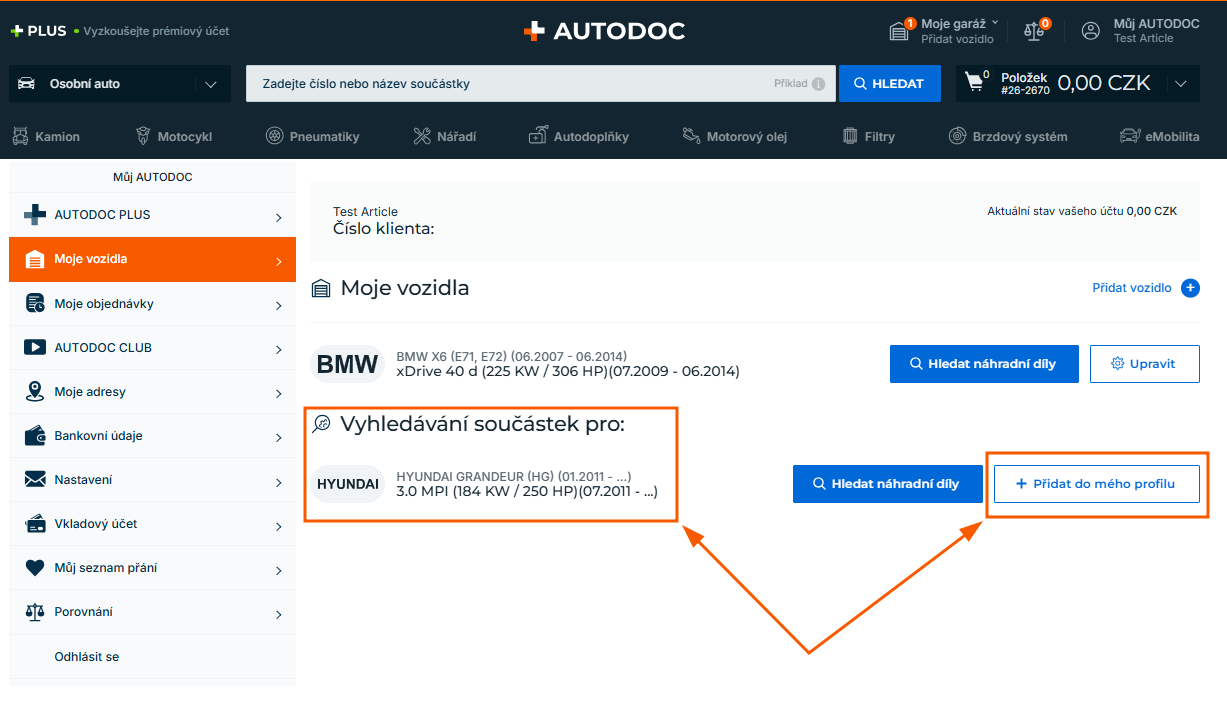The image size is (1227, 719).
Task: Click the info icon next to Příklad
Action: point(818,84)
